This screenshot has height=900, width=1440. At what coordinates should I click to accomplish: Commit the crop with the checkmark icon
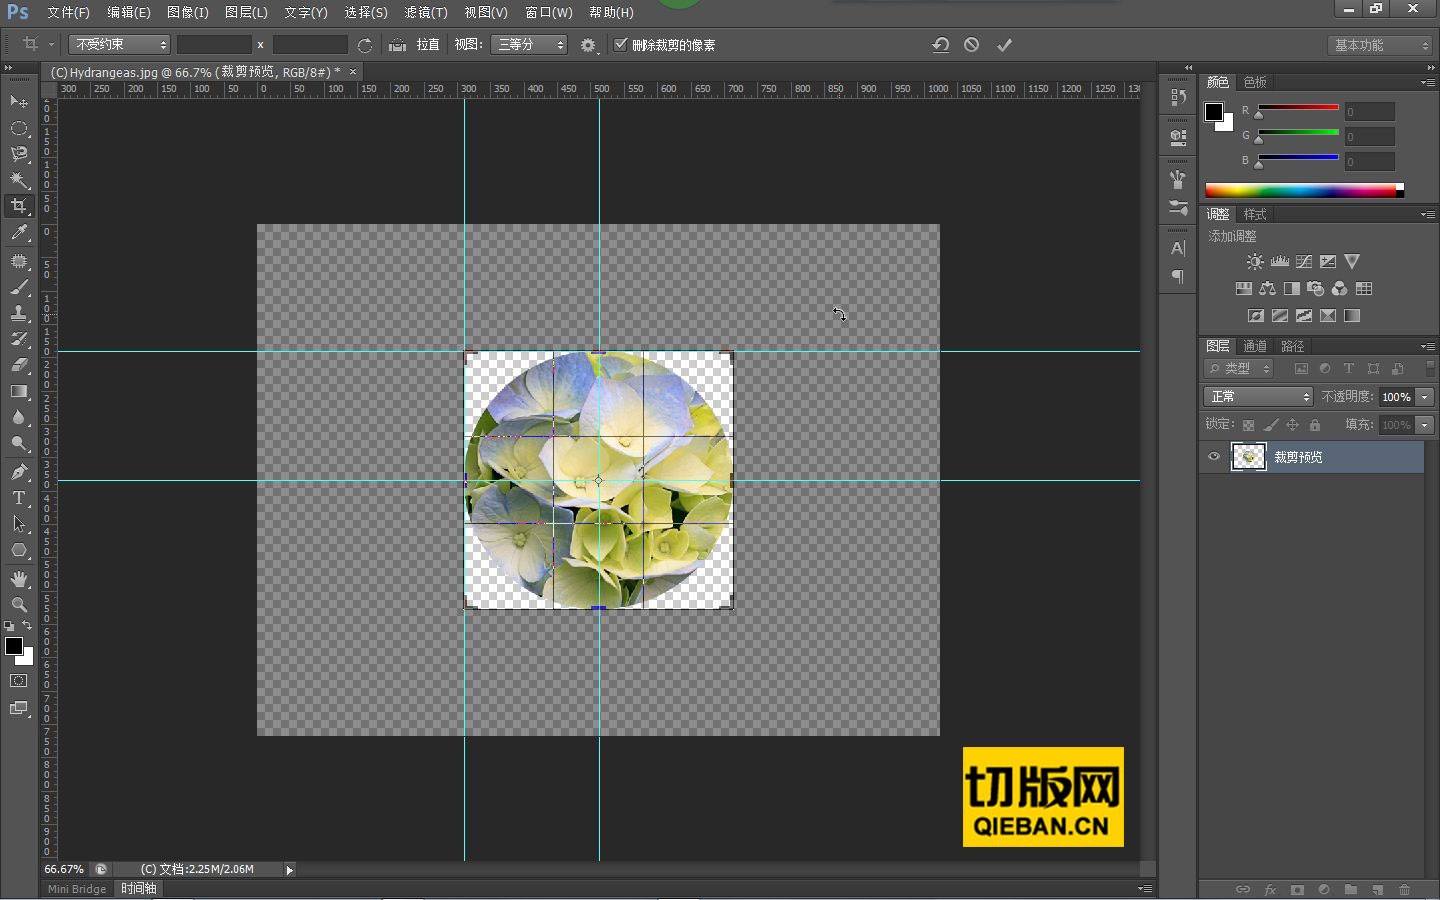tap(1004, 45)
